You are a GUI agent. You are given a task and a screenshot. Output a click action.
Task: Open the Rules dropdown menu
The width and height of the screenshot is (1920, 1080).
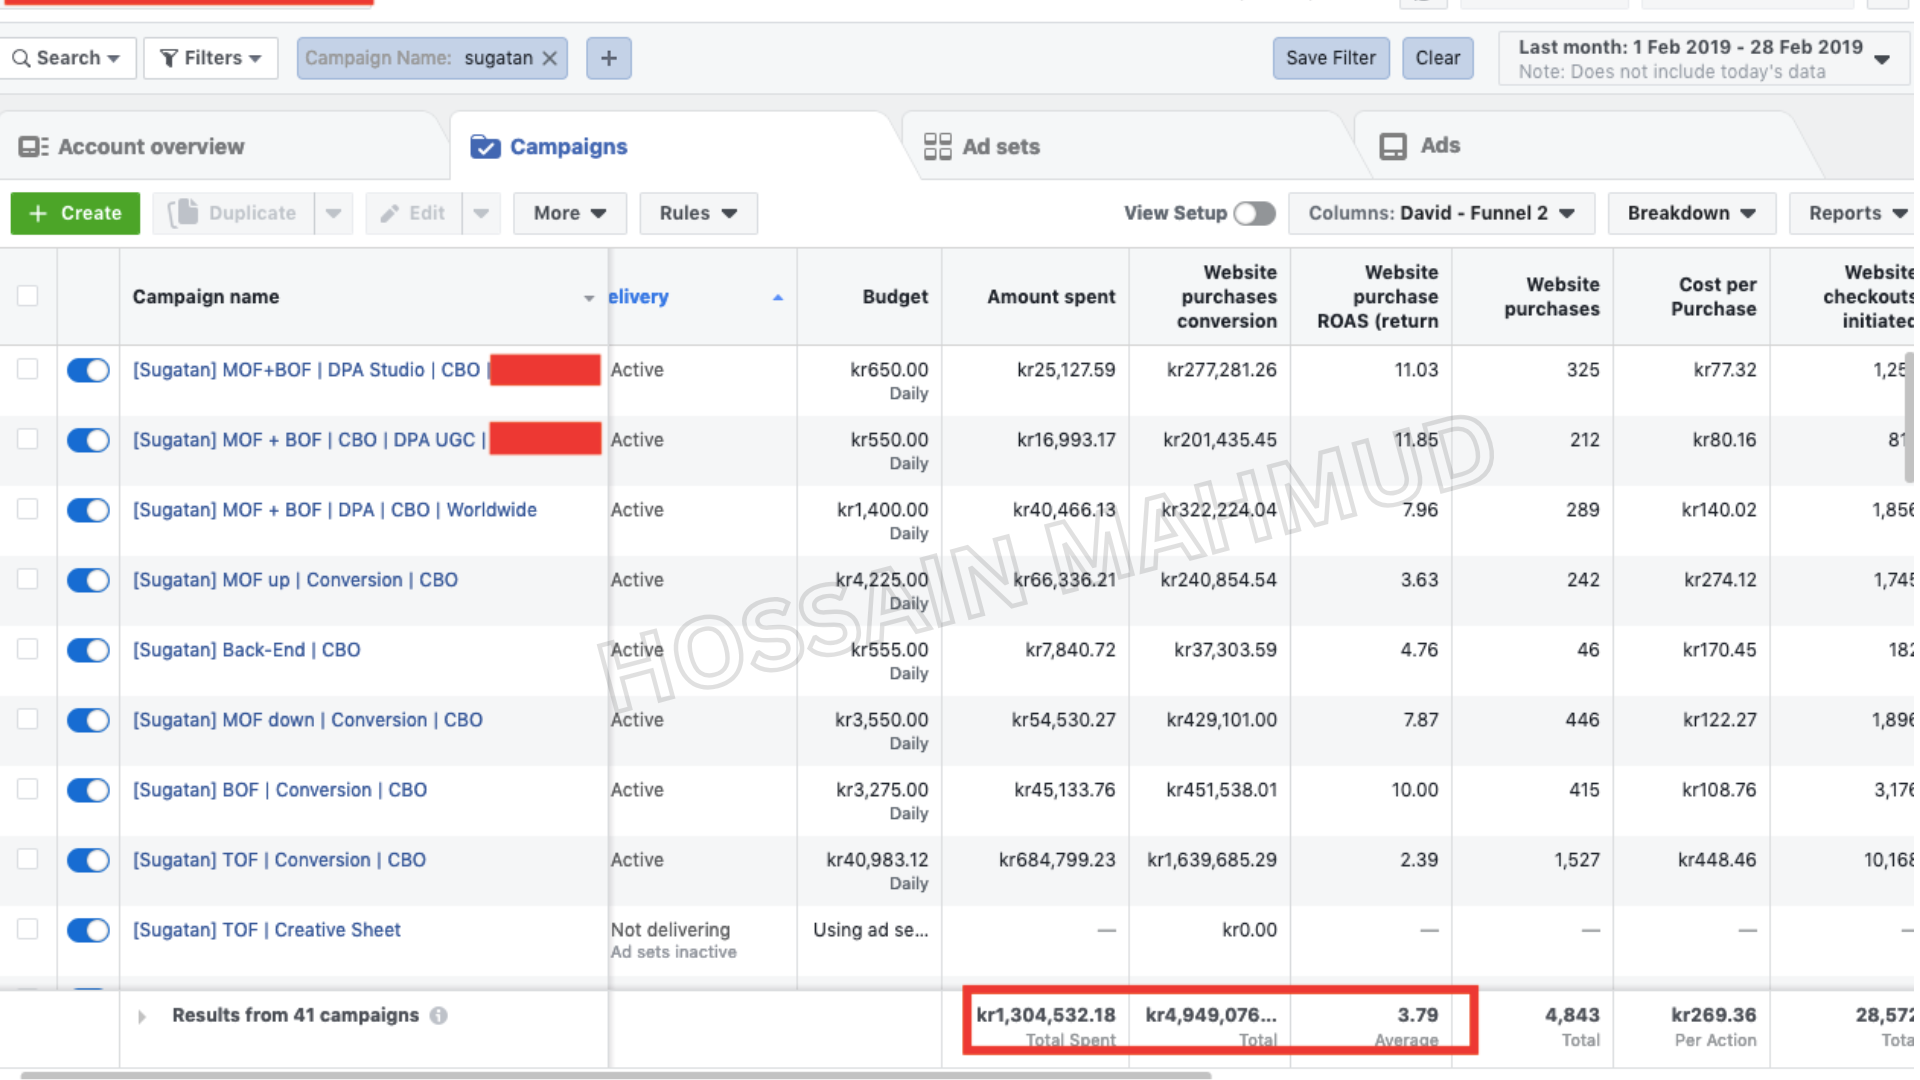[x=698, y=213]
